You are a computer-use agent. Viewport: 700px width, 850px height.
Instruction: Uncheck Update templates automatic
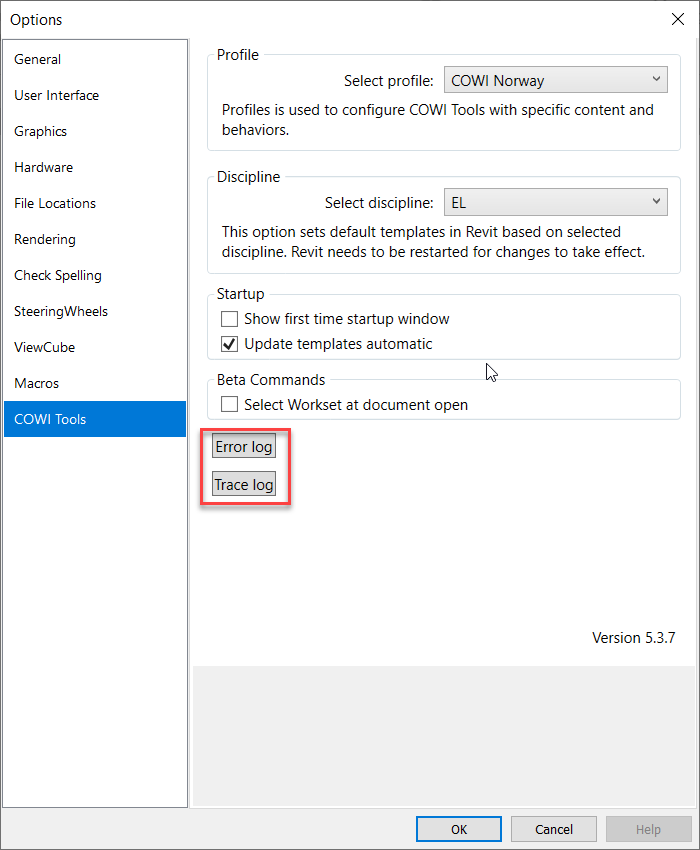230,345
